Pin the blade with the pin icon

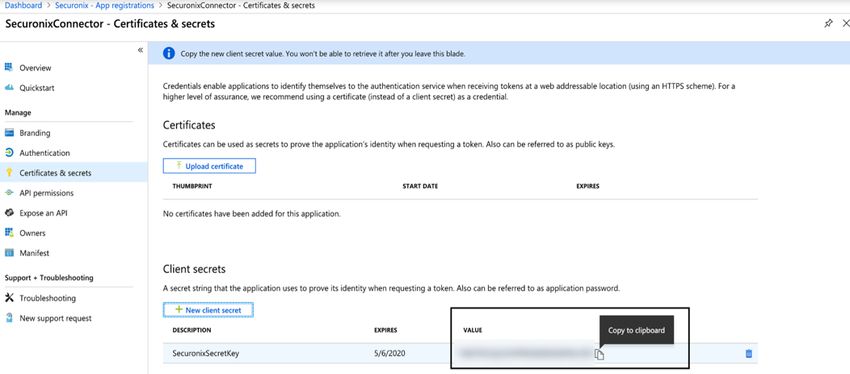pyautogui.click(x=828, y=23)
